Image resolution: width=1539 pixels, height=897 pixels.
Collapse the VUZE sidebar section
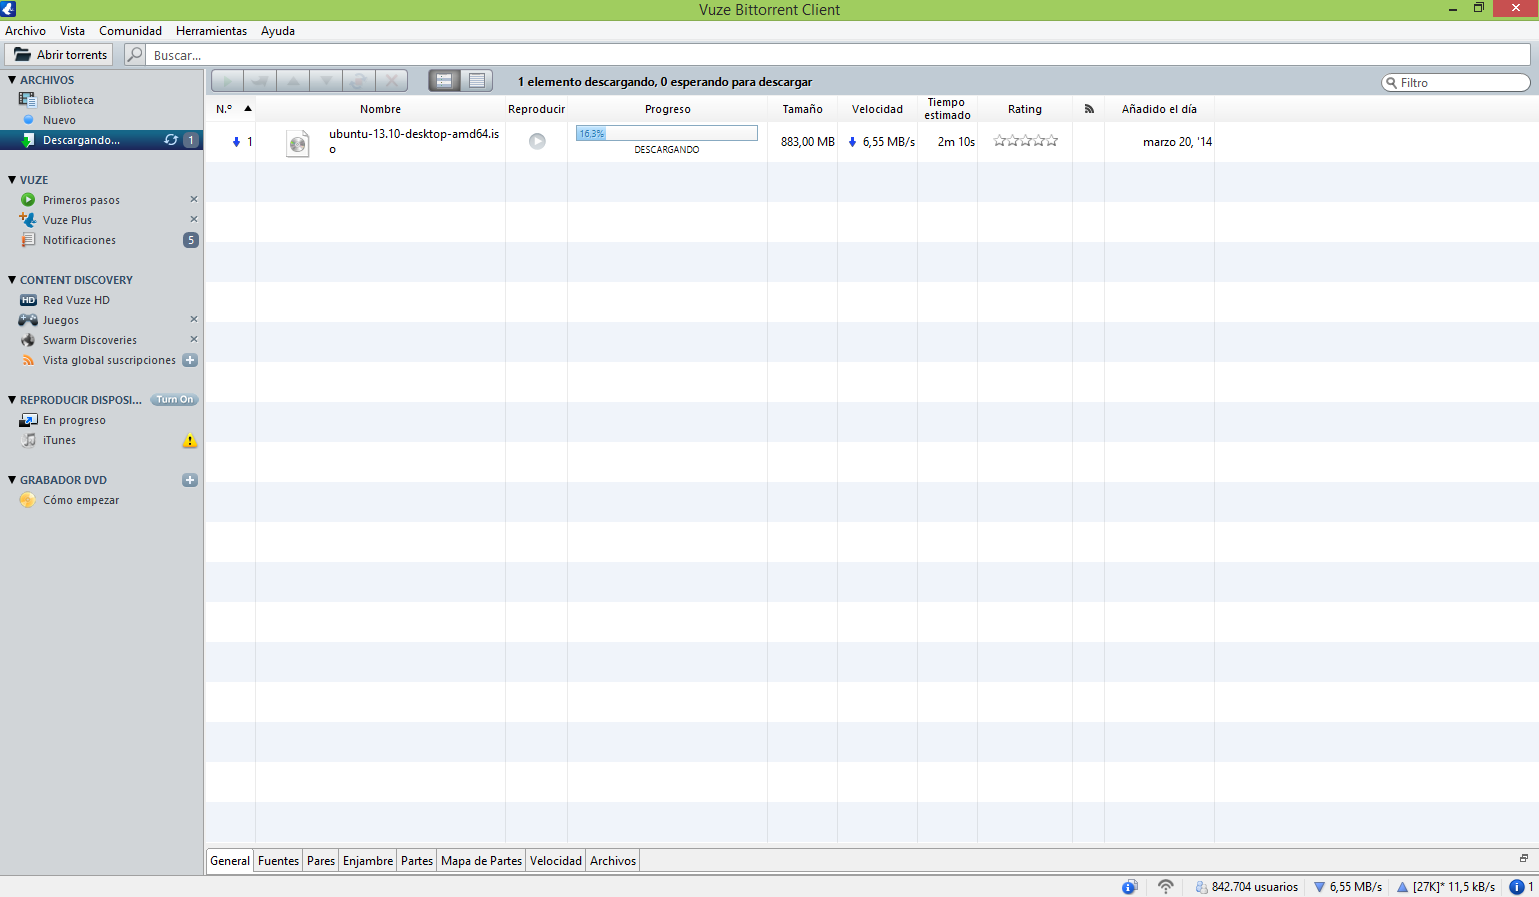point(12,180)
